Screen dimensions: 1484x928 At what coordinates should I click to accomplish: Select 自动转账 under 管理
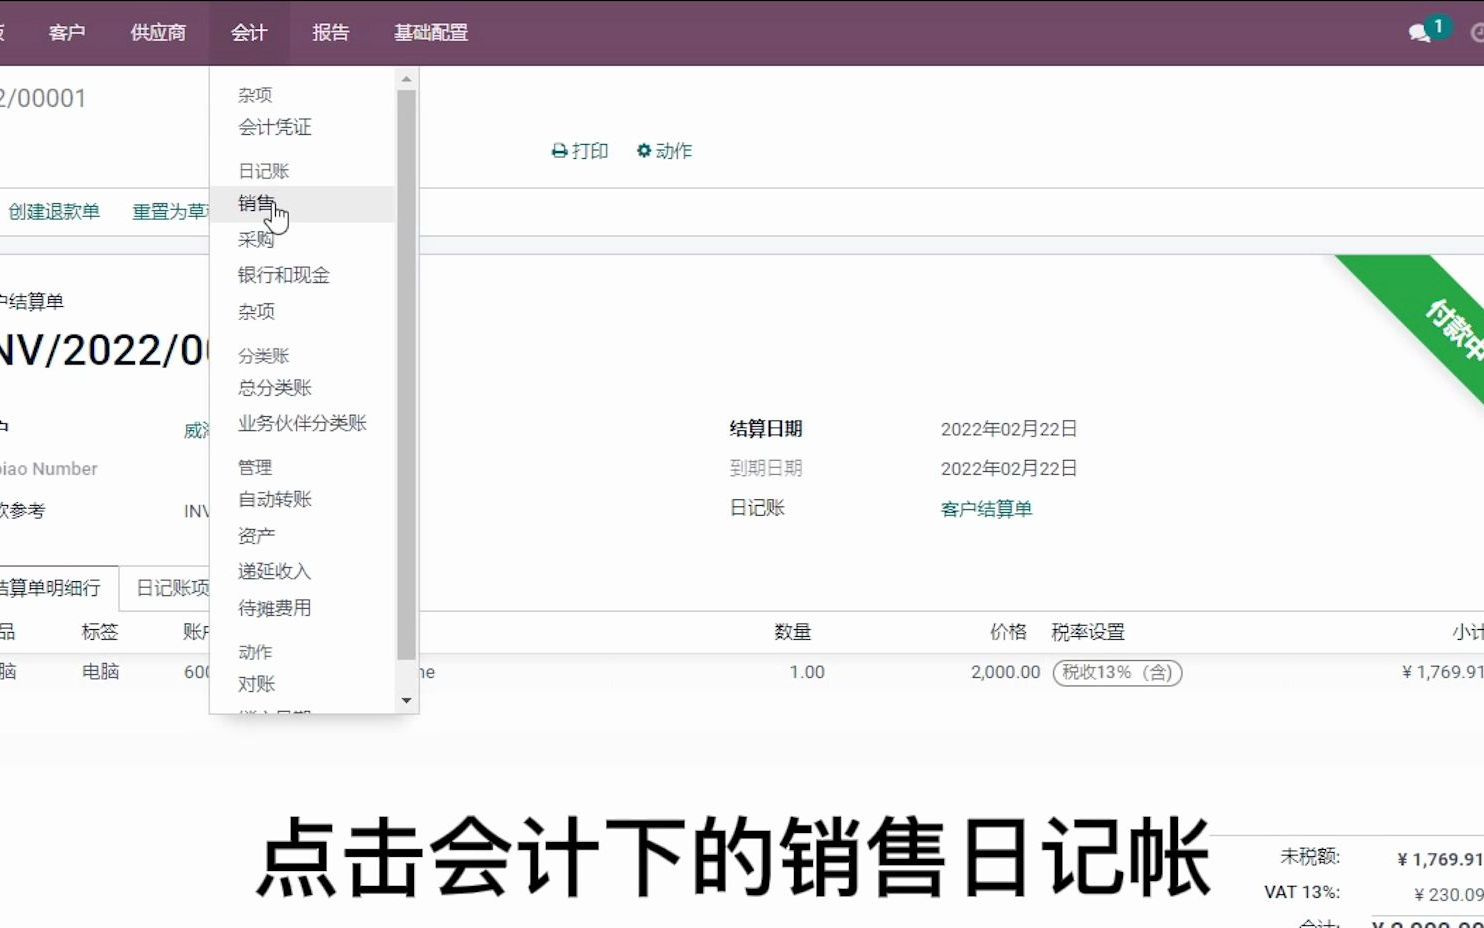[275, 499]
